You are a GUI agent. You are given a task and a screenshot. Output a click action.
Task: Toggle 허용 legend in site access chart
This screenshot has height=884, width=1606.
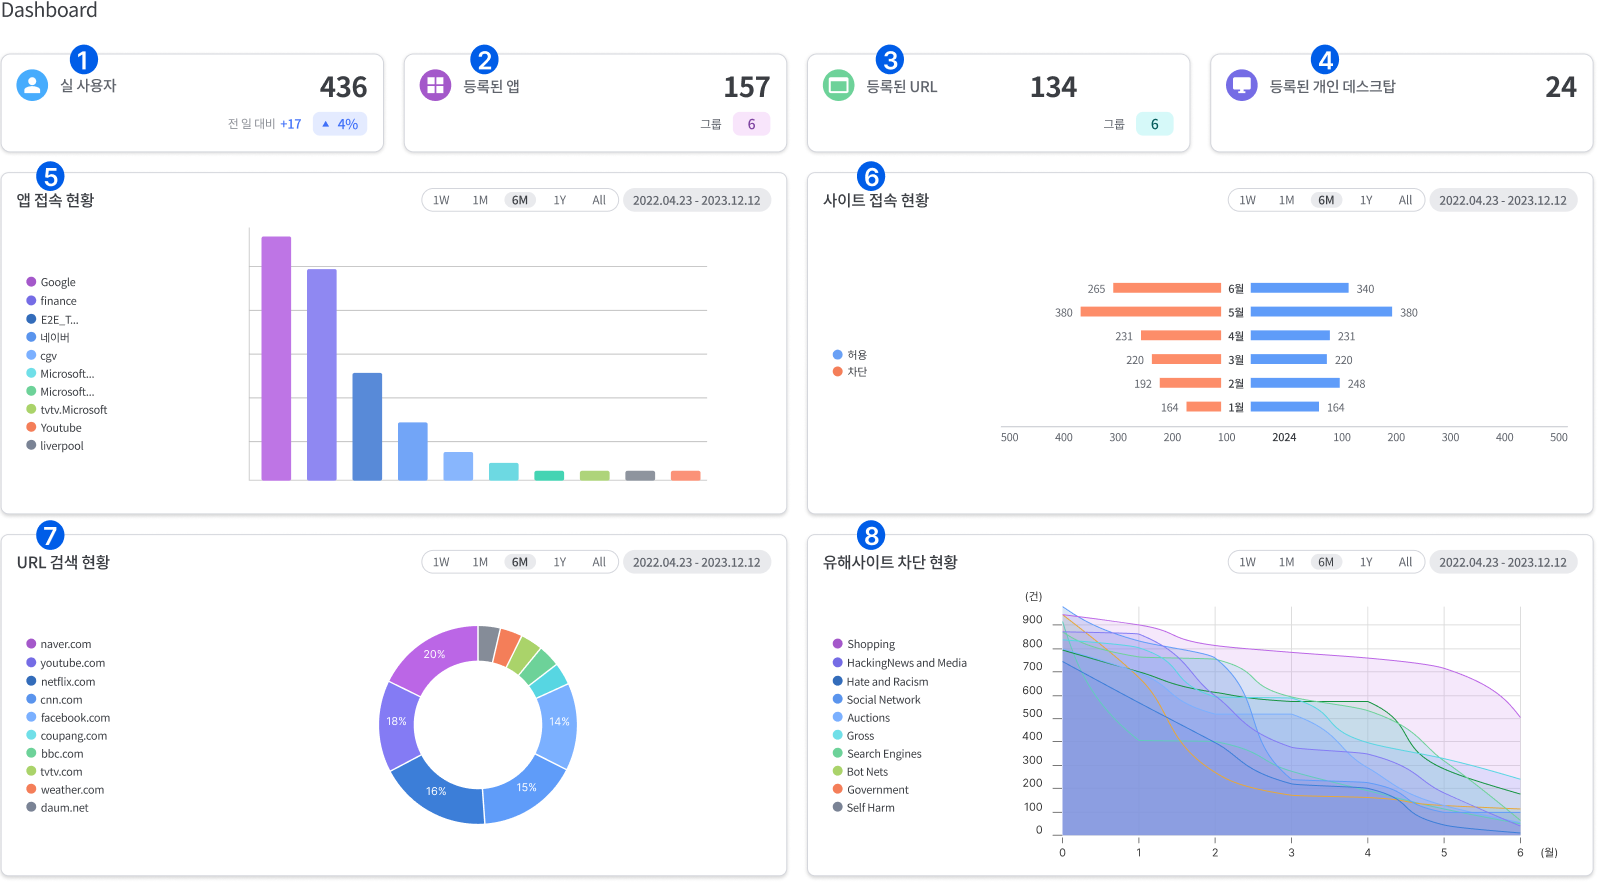point(850,355)
